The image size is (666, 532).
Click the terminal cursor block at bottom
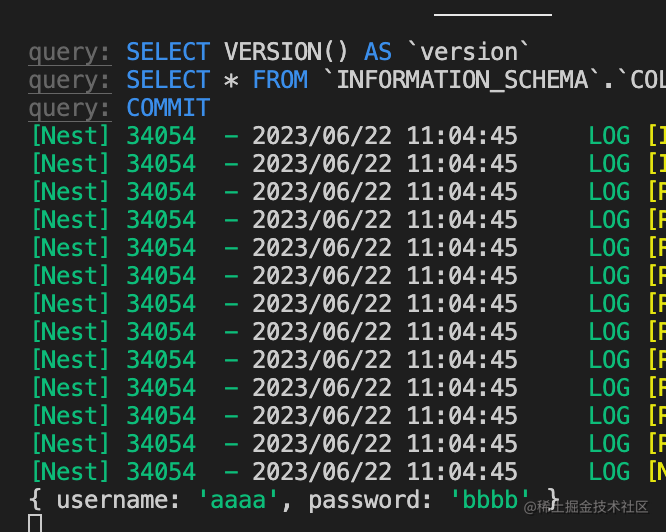[x=35, y=523]
